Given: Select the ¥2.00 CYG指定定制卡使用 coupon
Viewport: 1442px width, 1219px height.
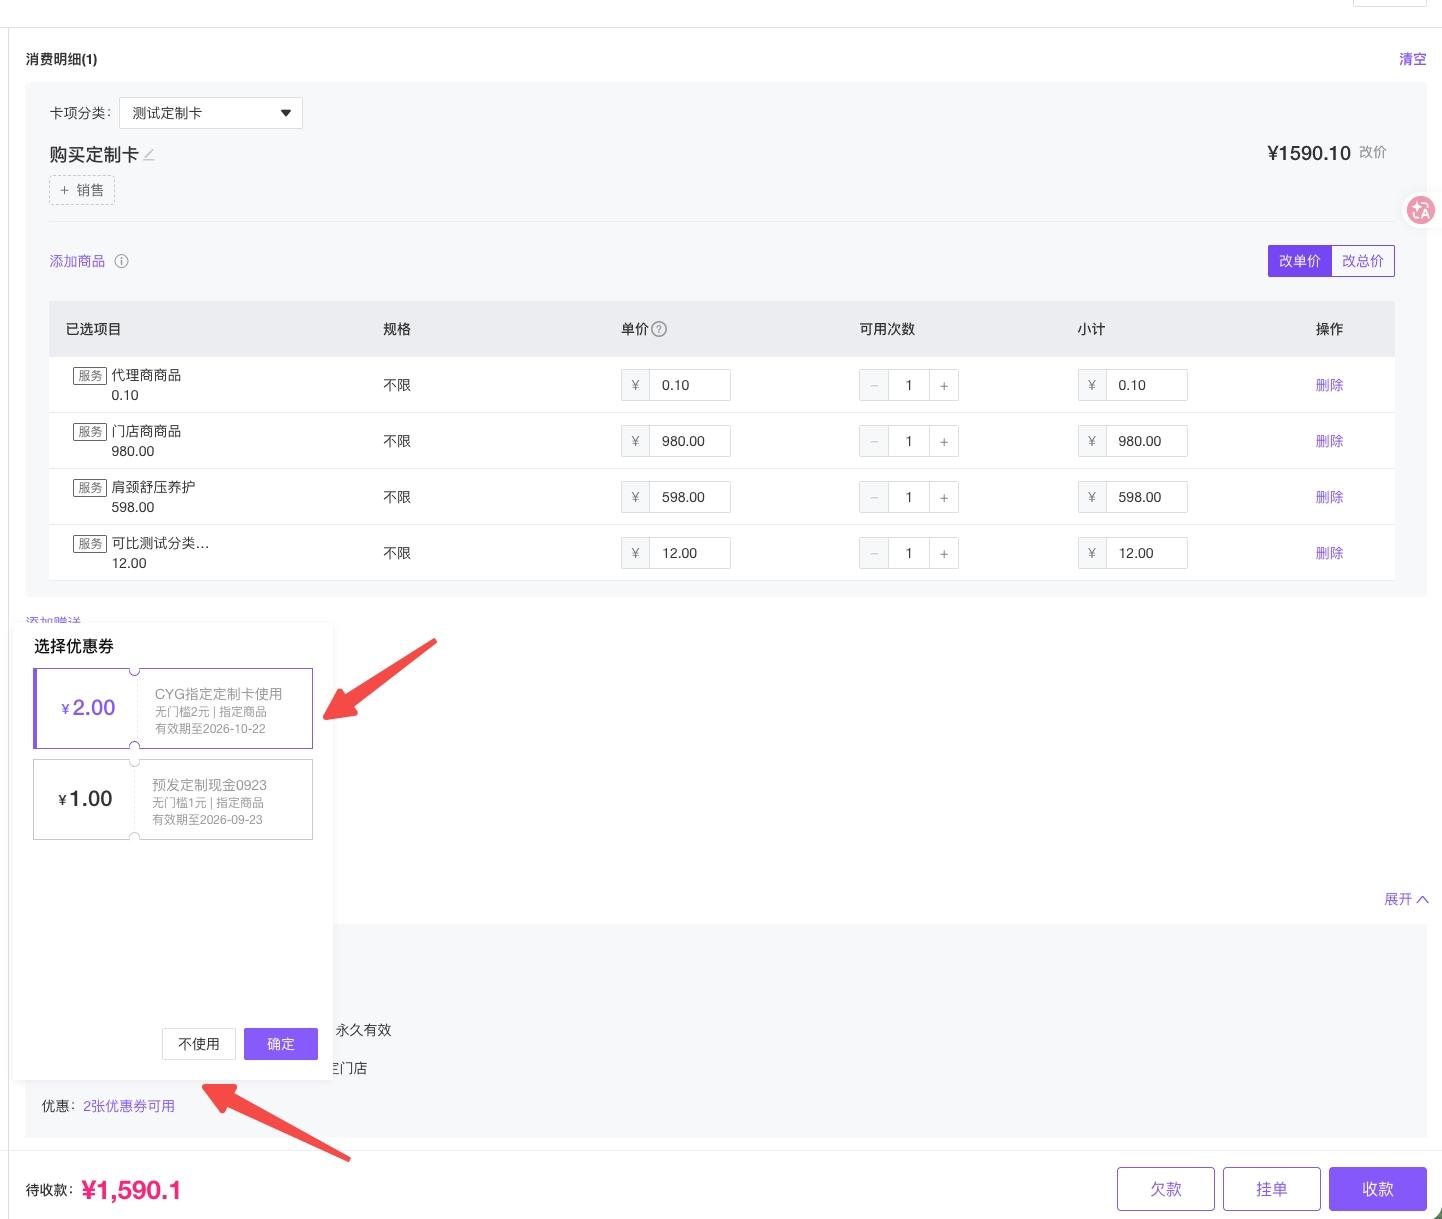Looking at the screenshot, I should [173, 708].
